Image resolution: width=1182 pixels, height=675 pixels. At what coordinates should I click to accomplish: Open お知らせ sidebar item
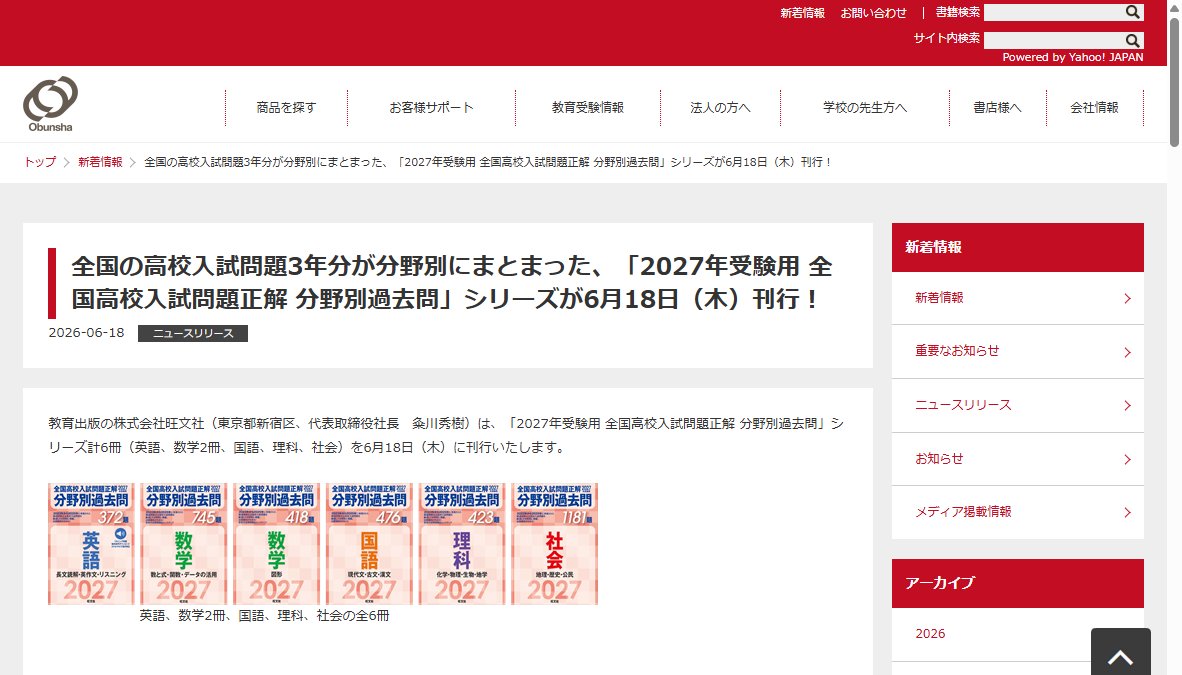tap(1018, 459)
